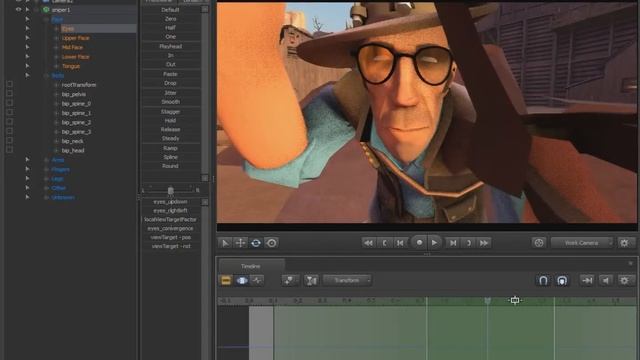Collapse the Body group
The image size is (640, 360).
(x=46, y=76)
